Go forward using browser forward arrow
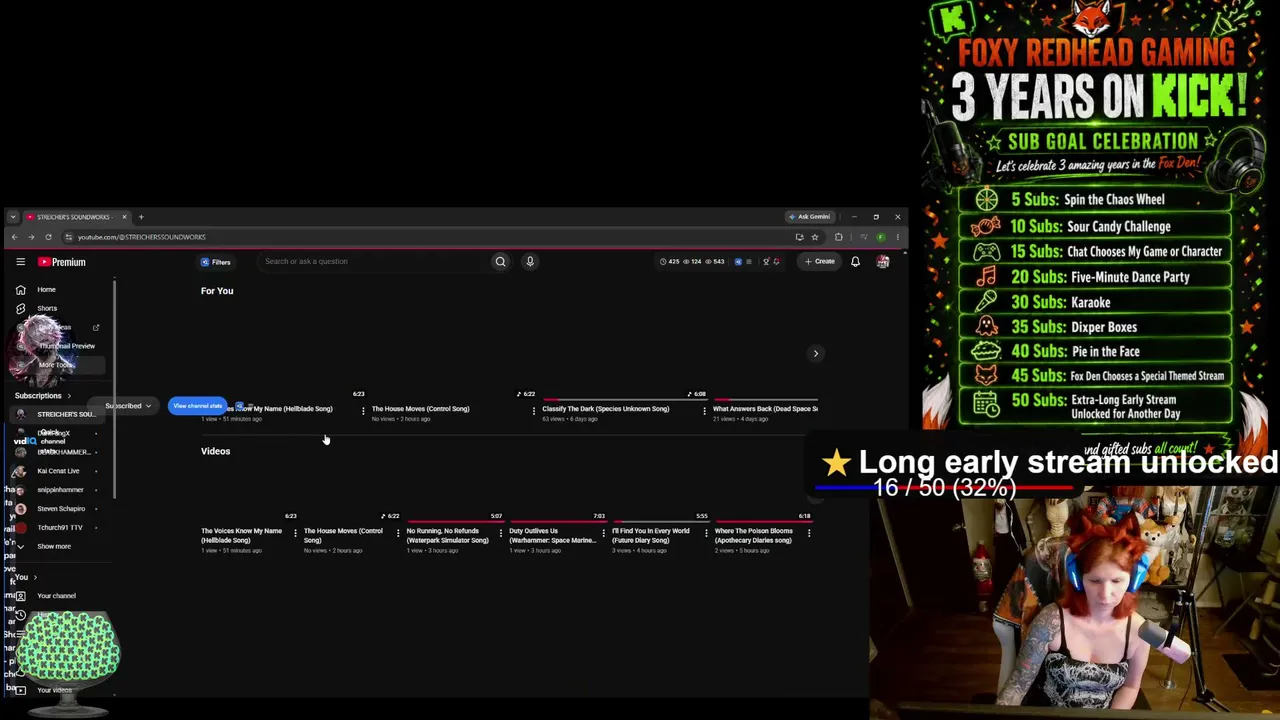The image size is (1280, 720). [x=31, y=237]
